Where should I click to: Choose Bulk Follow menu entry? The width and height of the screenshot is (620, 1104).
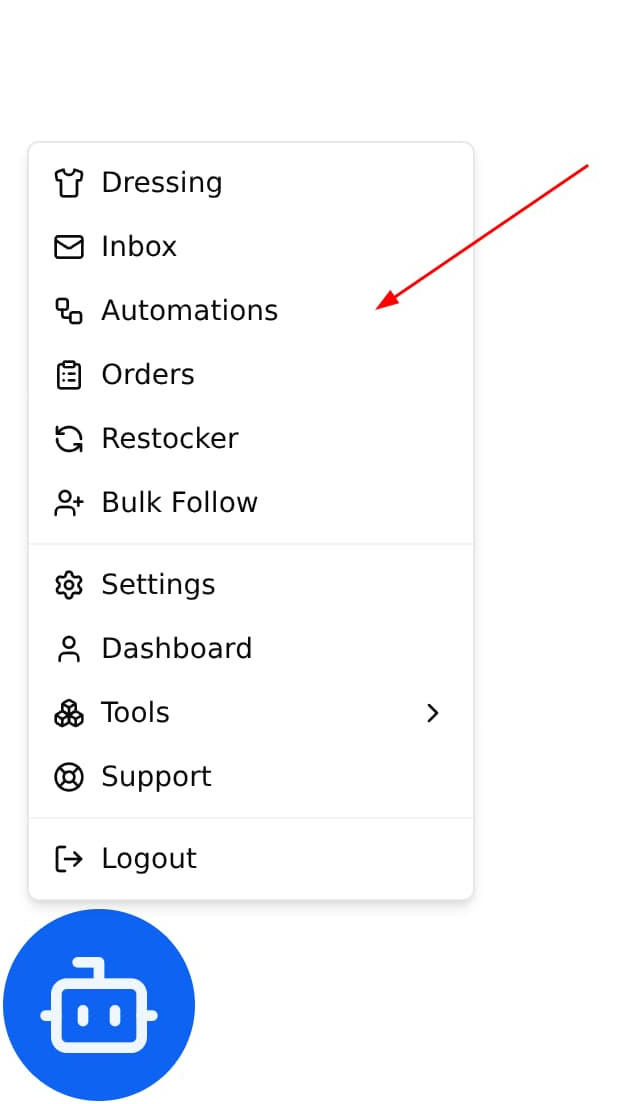pyautogui.click(x=179, y=503)
